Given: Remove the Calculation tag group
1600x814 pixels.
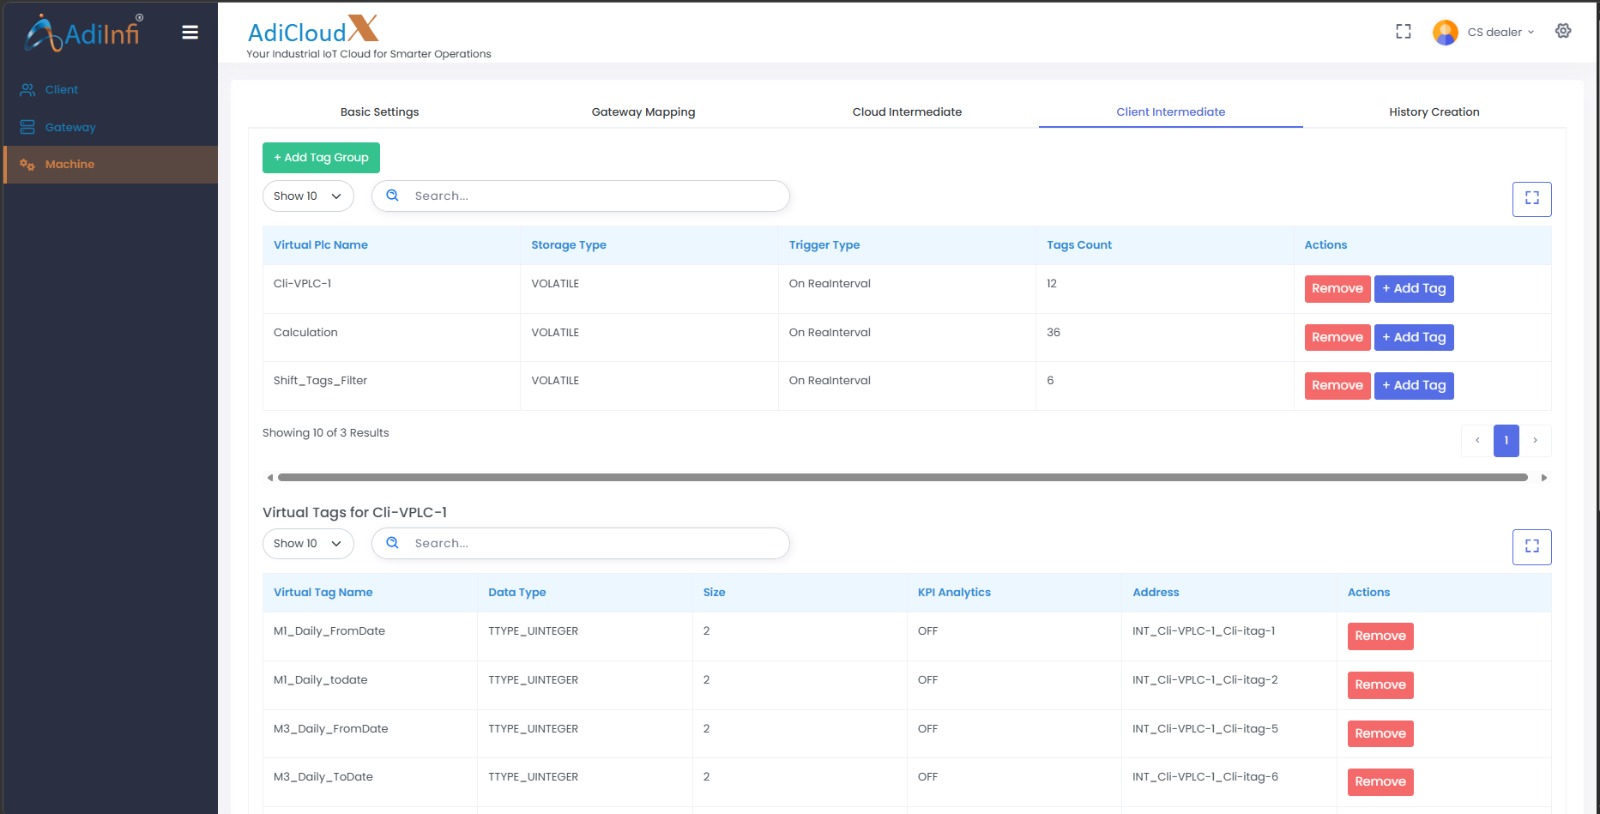Looking at the screenshot, I should (x=1337, y=338).
